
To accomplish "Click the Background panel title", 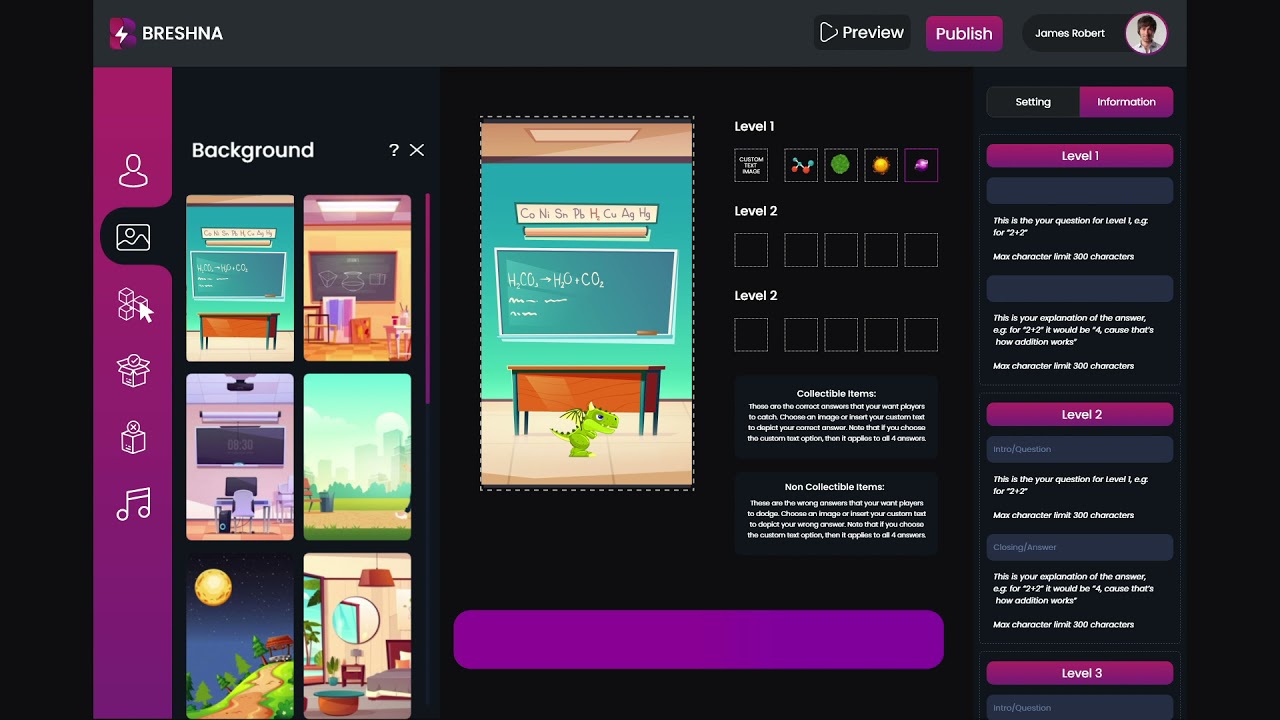I will pyautogui.click(x=253, y=150).
